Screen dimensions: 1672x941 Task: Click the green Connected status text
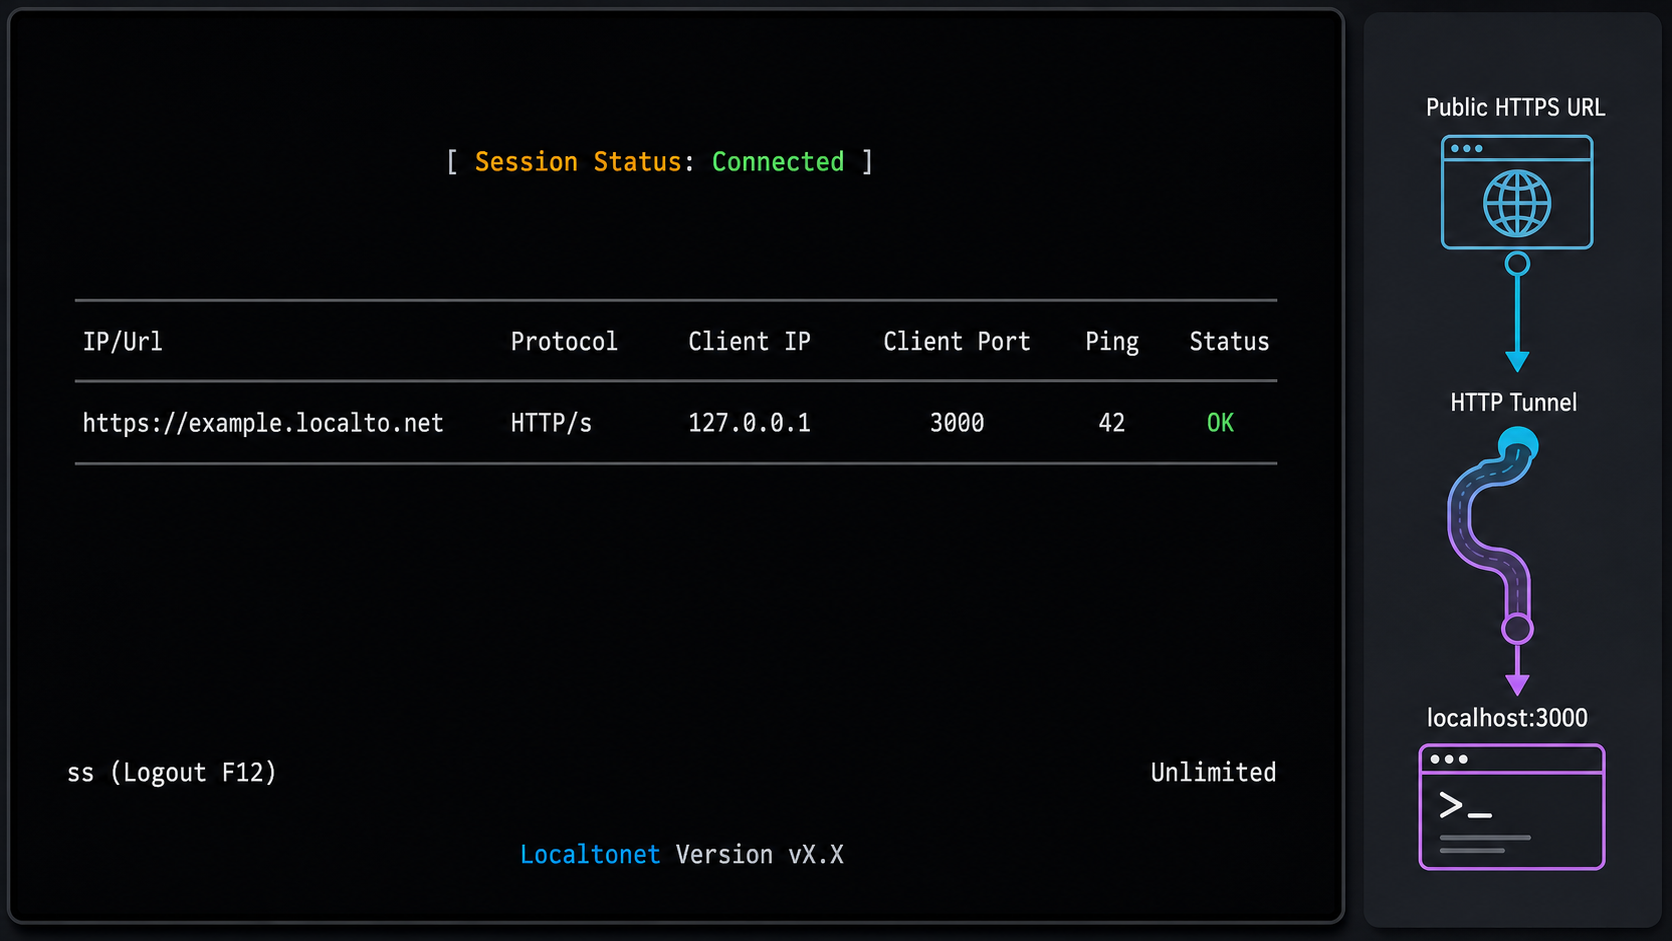pos(778,161)
